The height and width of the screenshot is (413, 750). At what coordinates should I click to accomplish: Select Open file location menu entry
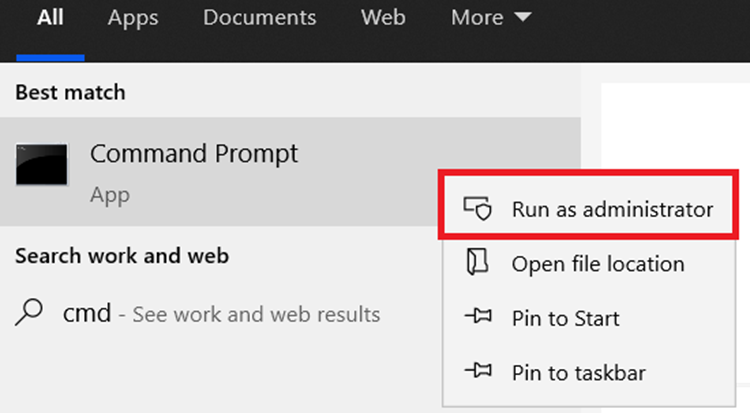click(598, 264)
